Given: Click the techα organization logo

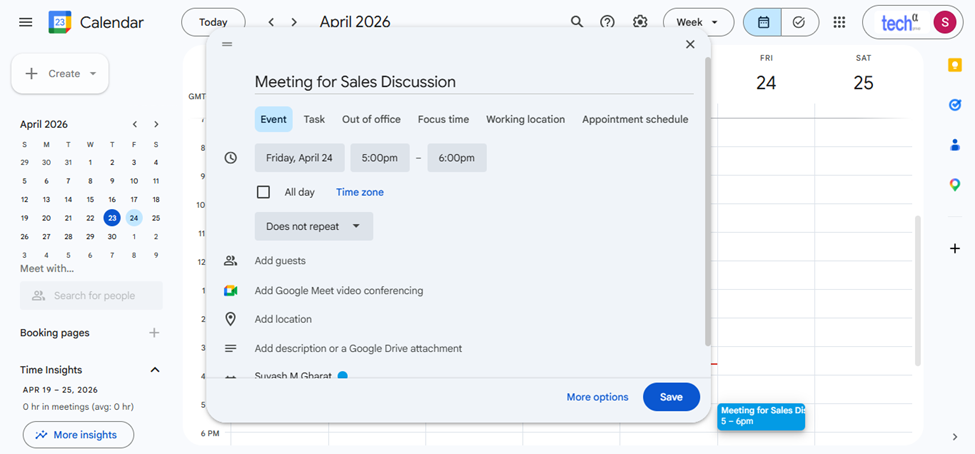Looking at the screenshot, I should pos(901,22).
